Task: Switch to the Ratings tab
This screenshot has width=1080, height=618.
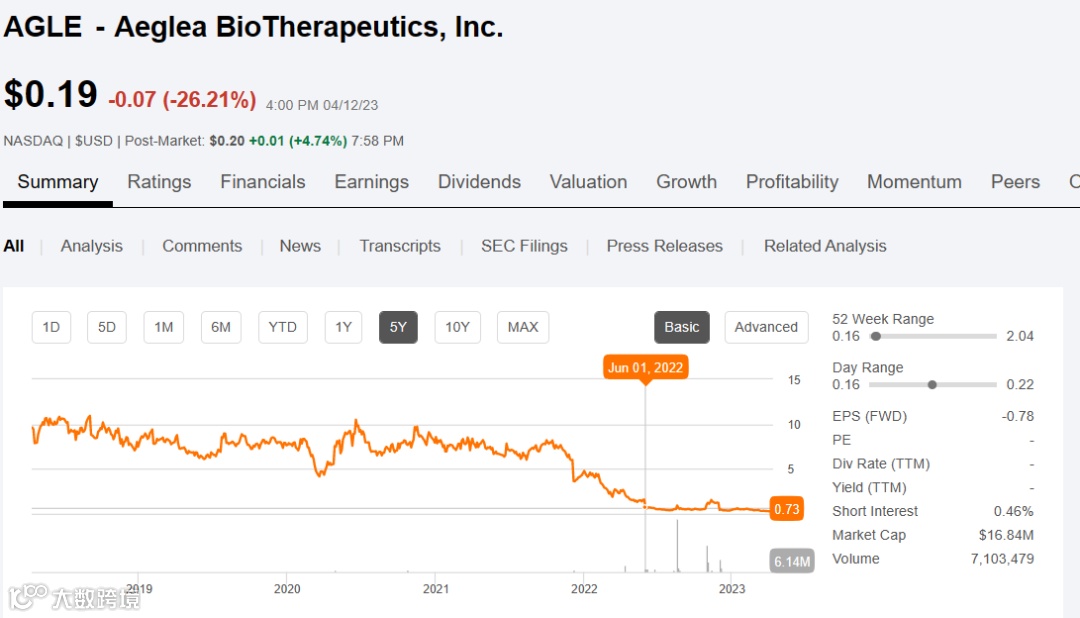Action: coord(159,182)
